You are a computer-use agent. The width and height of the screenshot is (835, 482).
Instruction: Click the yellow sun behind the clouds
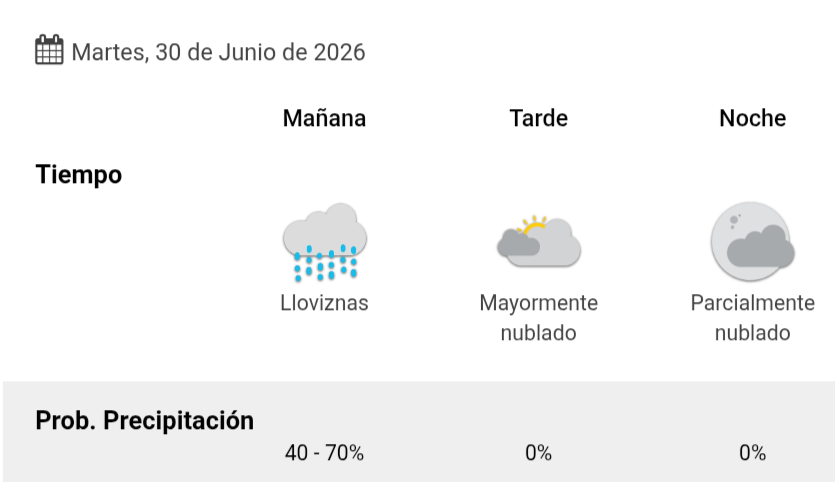534,225
